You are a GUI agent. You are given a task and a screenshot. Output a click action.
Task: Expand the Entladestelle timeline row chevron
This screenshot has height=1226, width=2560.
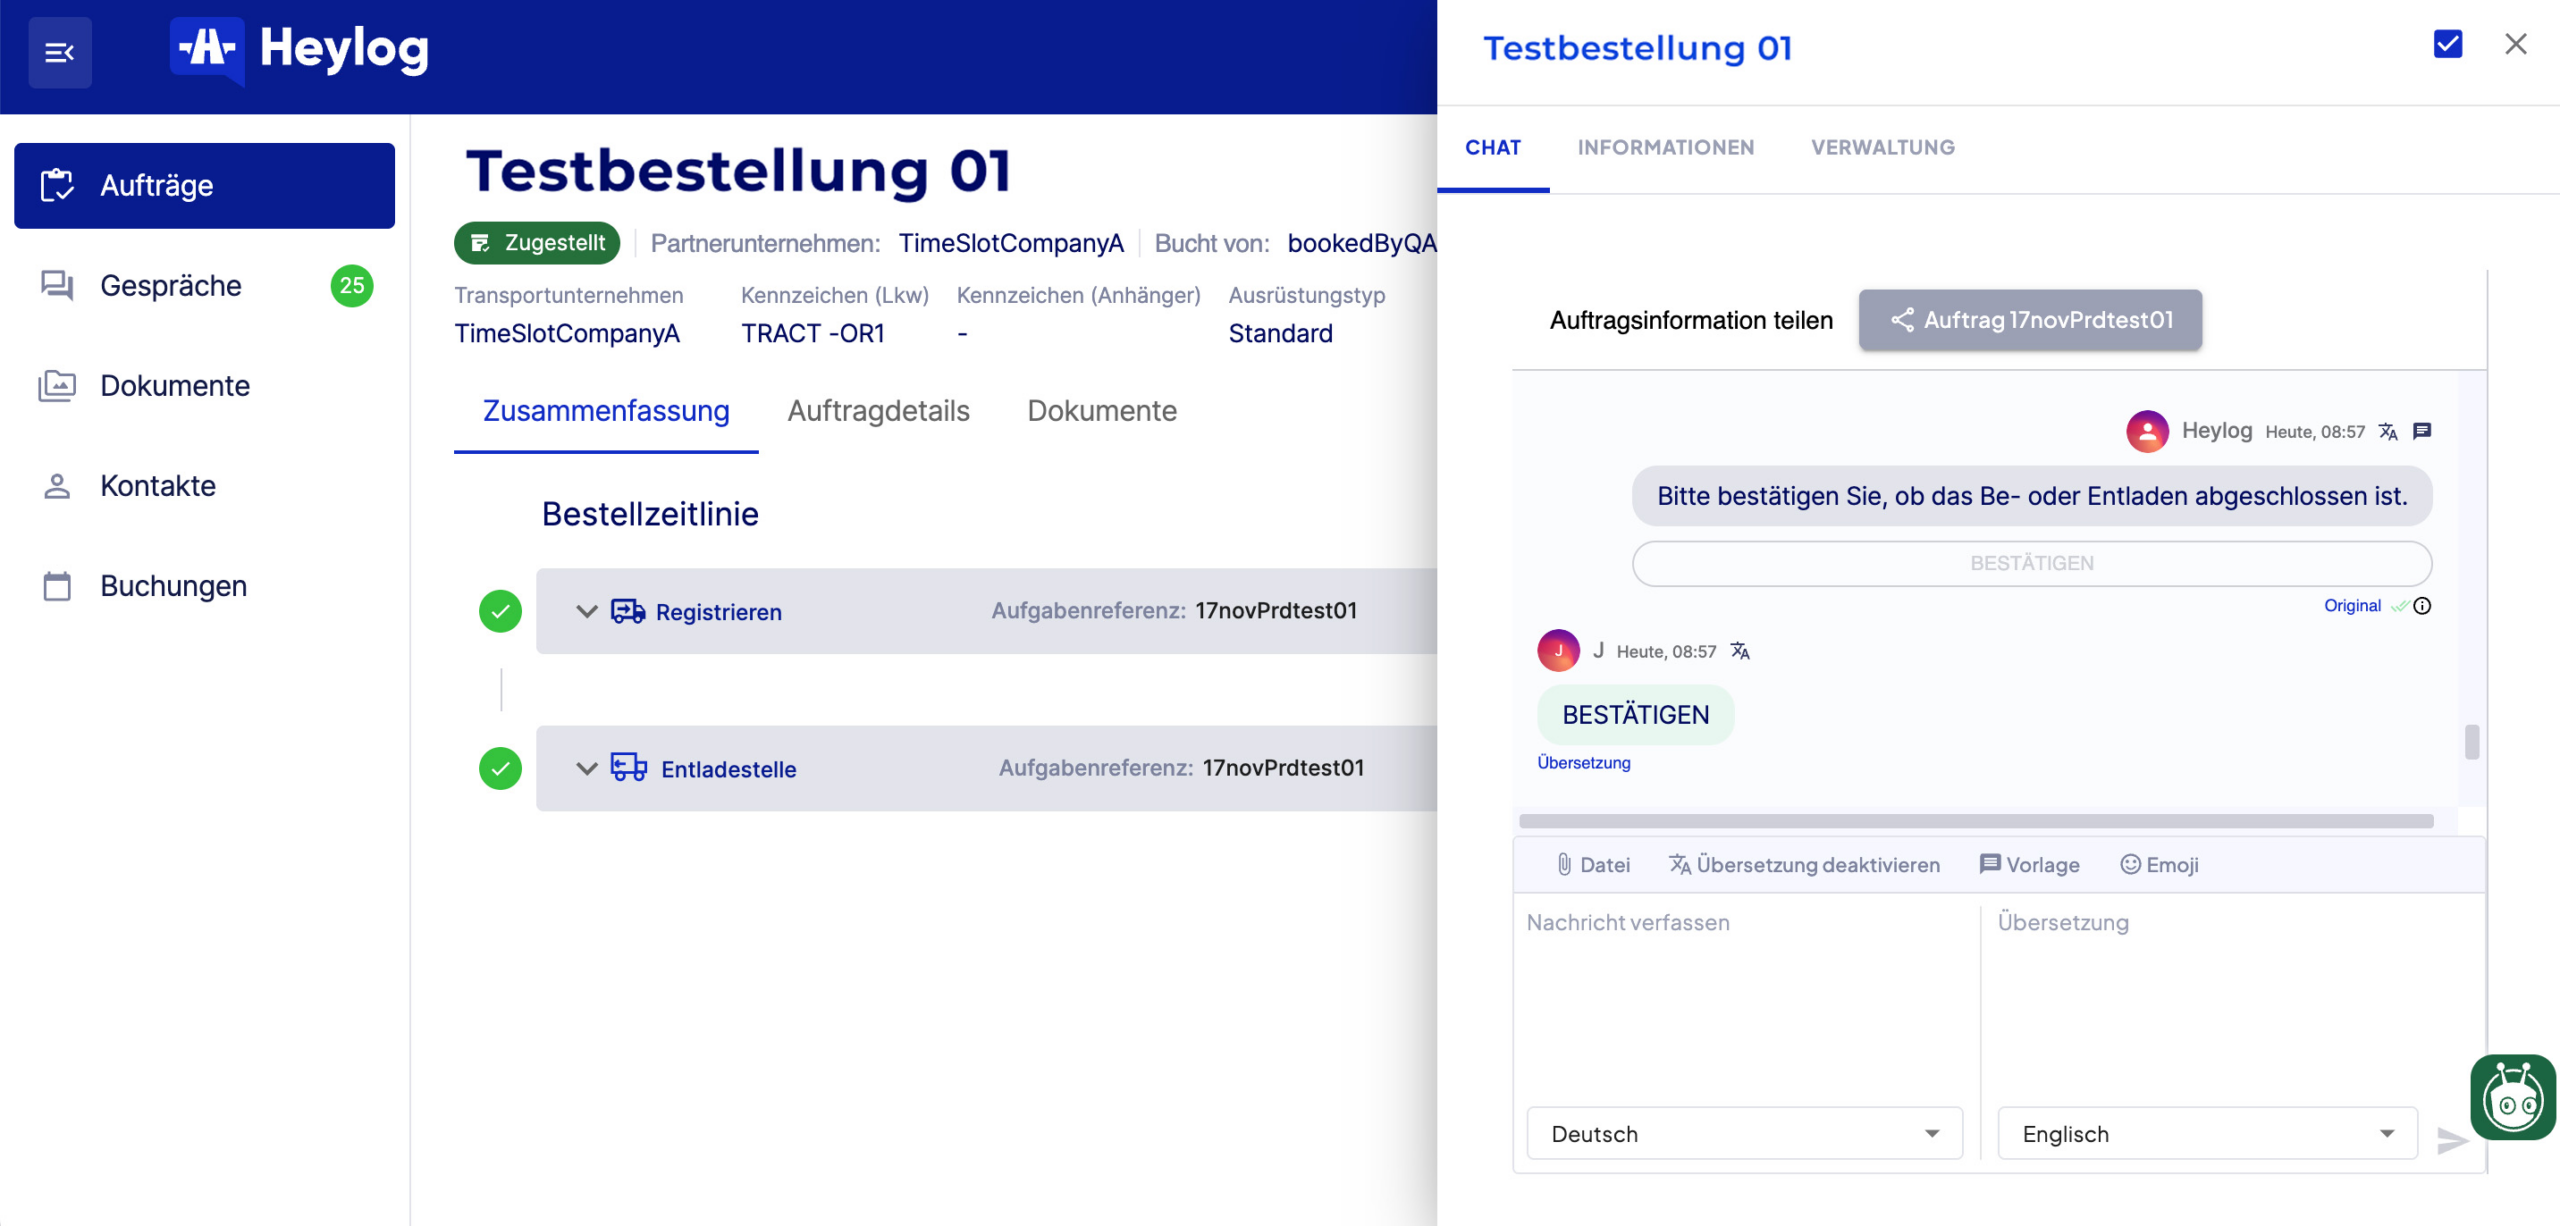point(587,768)
